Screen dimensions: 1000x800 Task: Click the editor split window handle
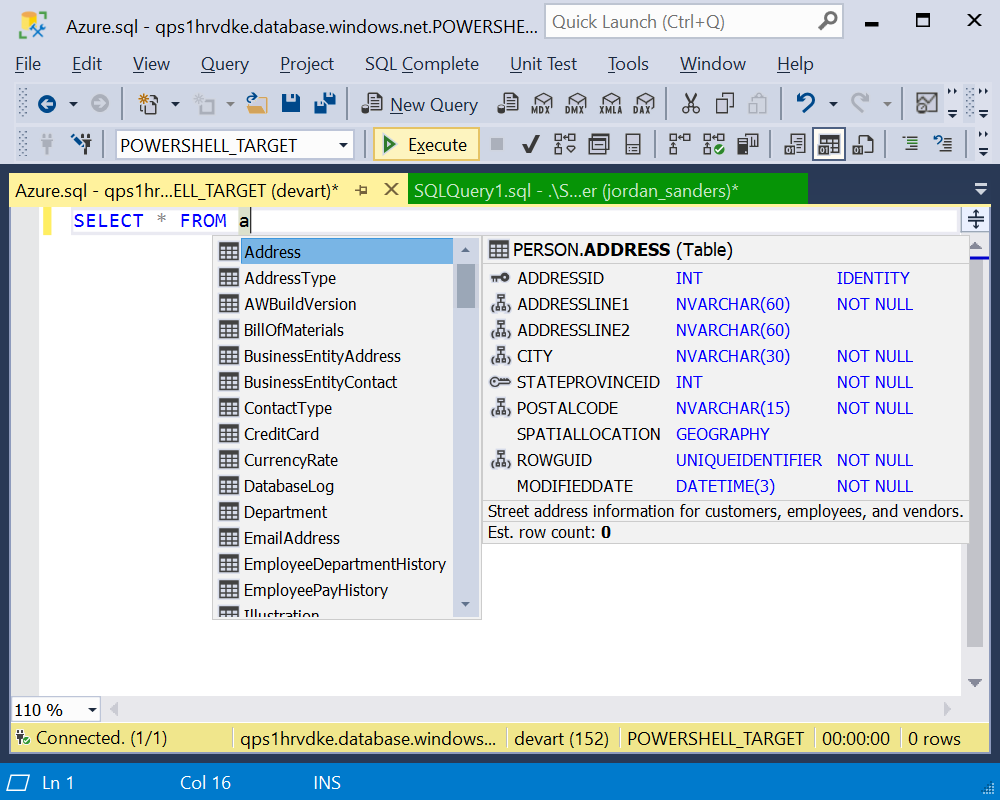coord(976,219)
